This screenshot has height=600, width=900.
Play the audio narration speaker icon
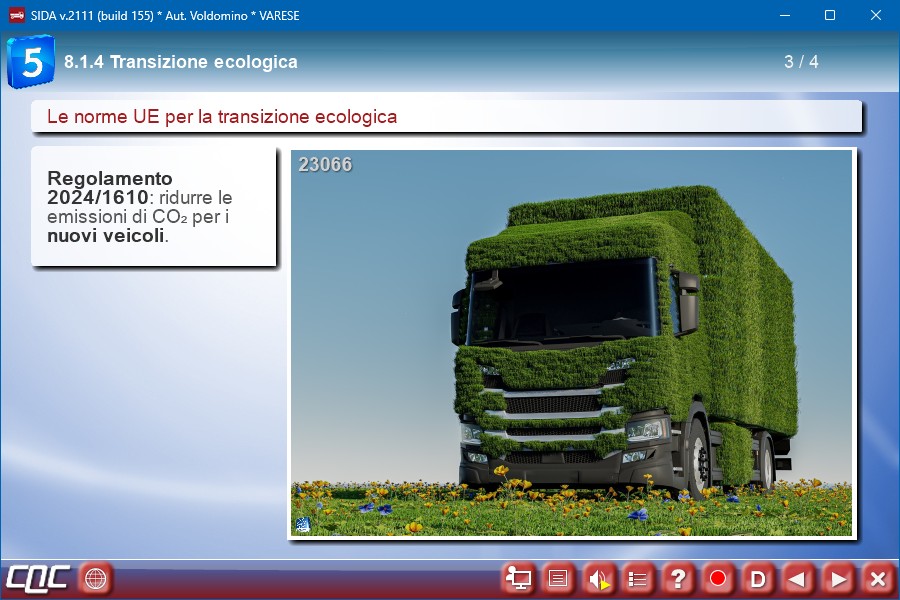pyautogui.click(x=598, y=578)
